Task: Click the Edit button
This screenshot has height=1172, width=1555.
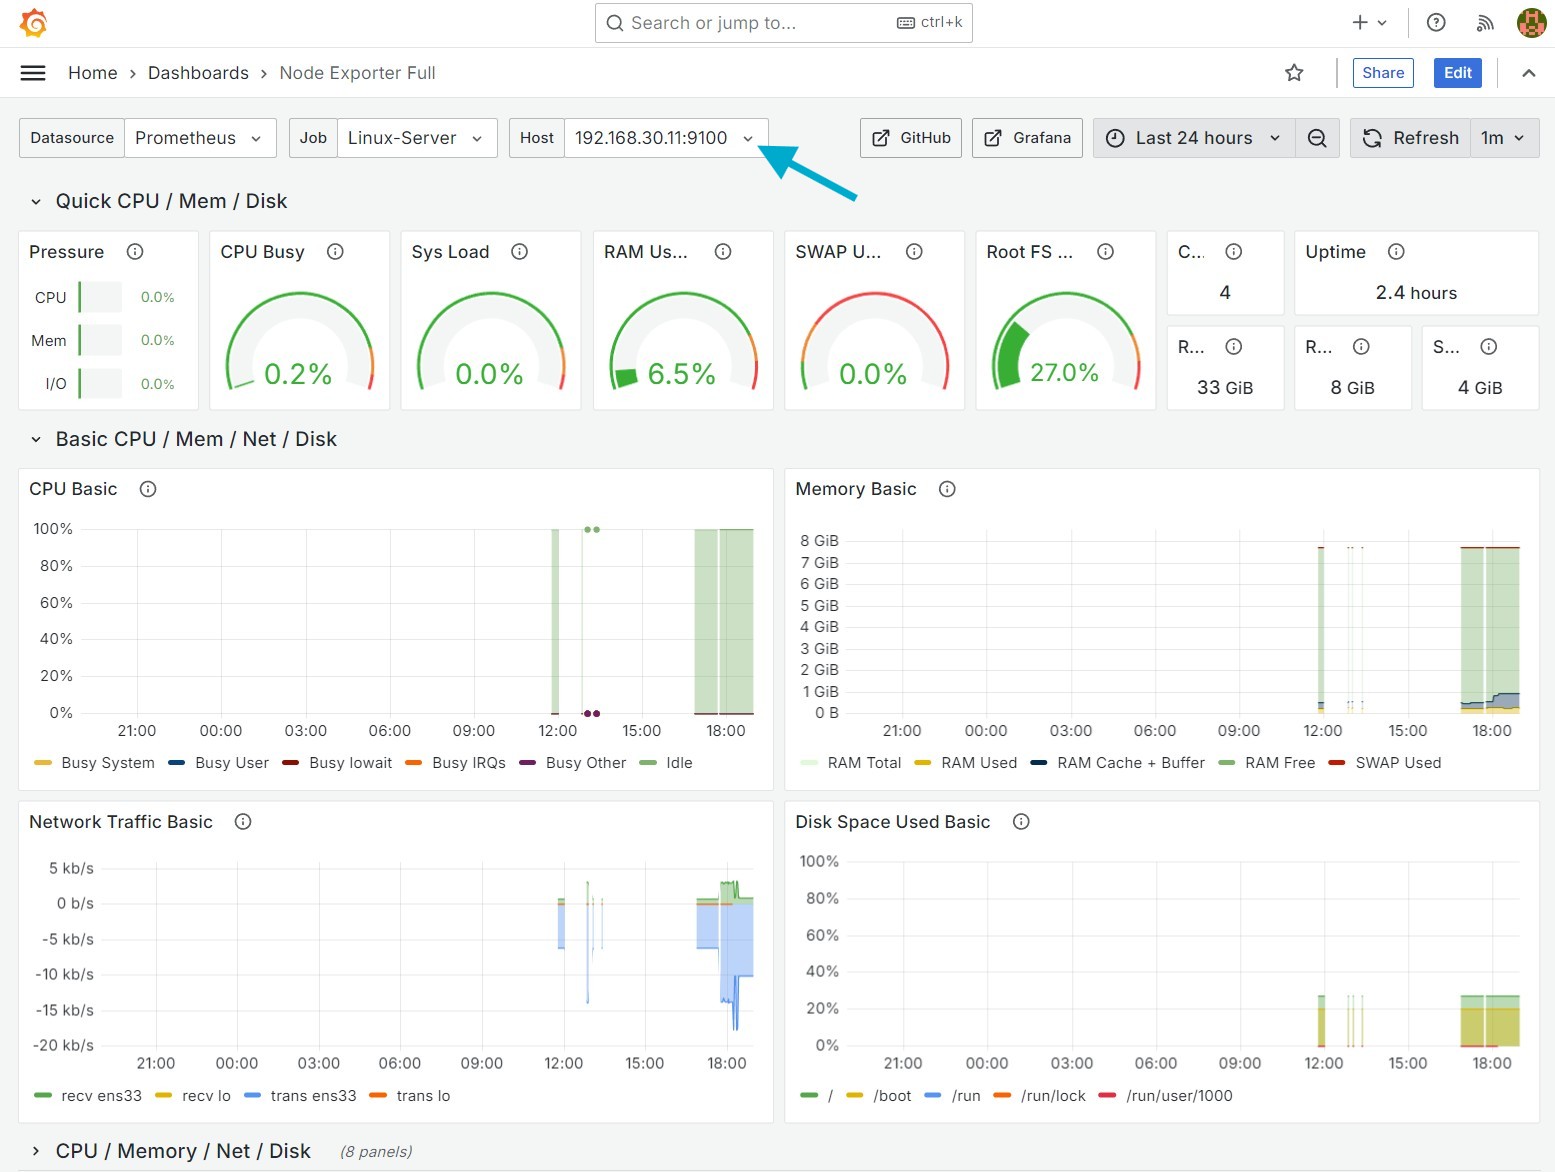Action: click(1457, 72)
